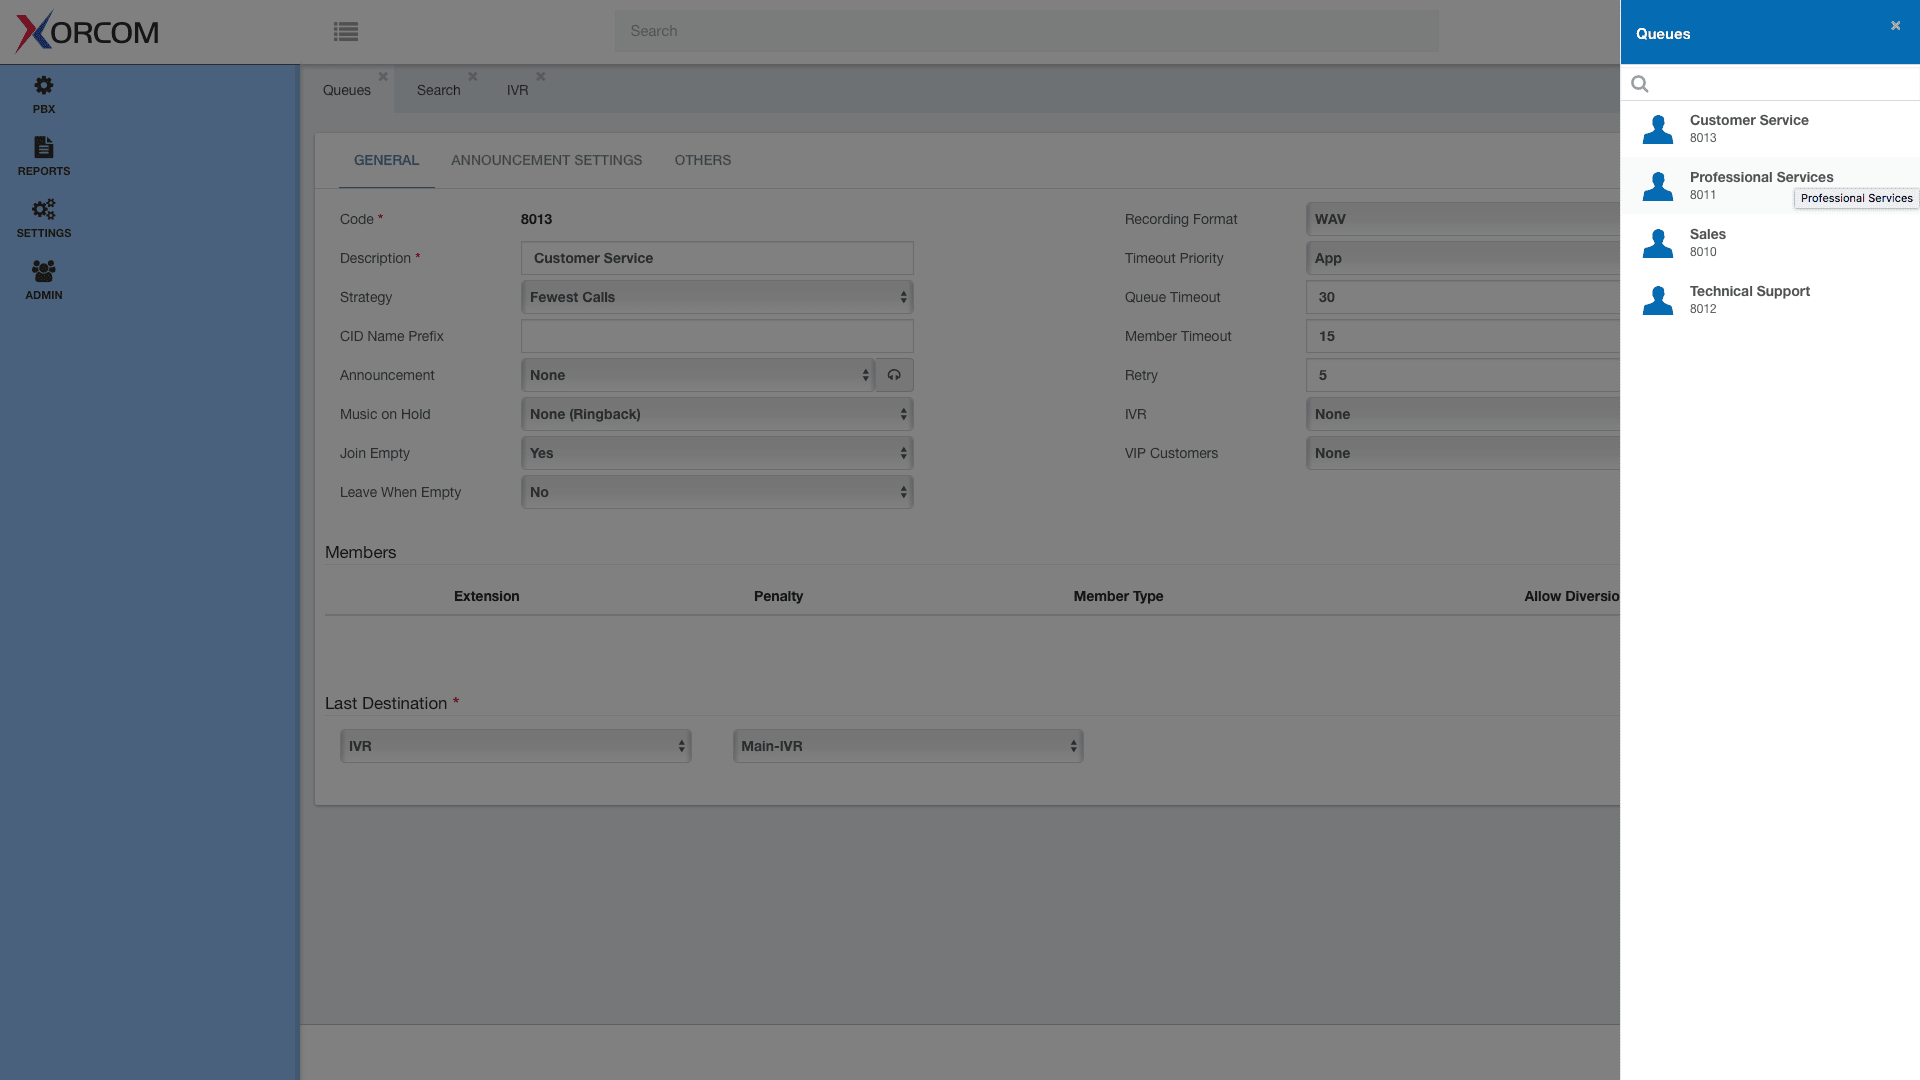This screenshot has height=1080, width=1920.
Task: Select Sales queue 8010
Action: pyautogui.click(x=1770, y=243)
